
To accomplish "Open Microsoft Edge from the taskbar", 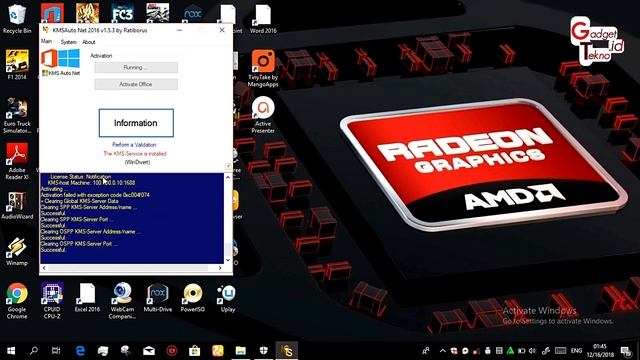I will tap(80, 351).
